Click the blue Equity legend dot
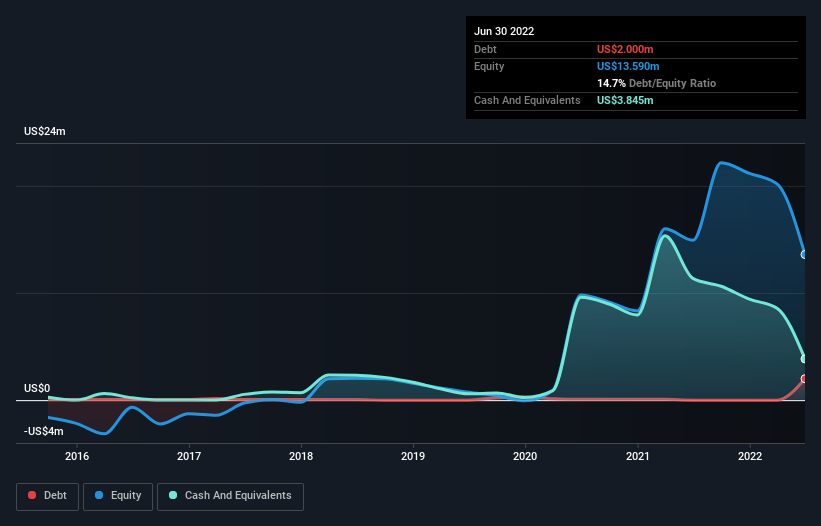Viewport: 821px width, 526px height. pyautogui.click(x=99, y=495)
